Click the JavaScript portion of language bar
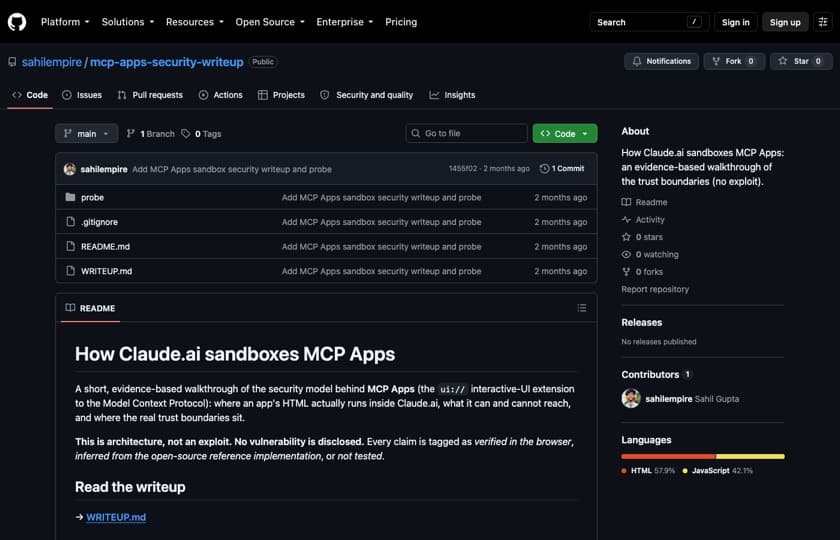 750,456
